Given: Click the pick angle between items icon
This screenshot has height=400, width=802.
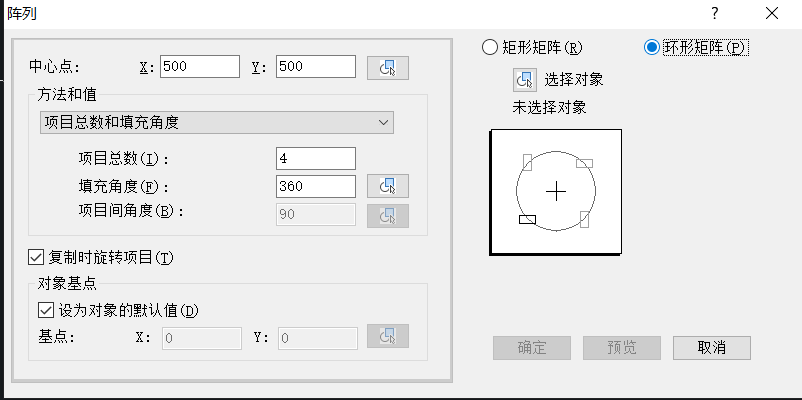Looking at the screenshot, I should [388, 215].
